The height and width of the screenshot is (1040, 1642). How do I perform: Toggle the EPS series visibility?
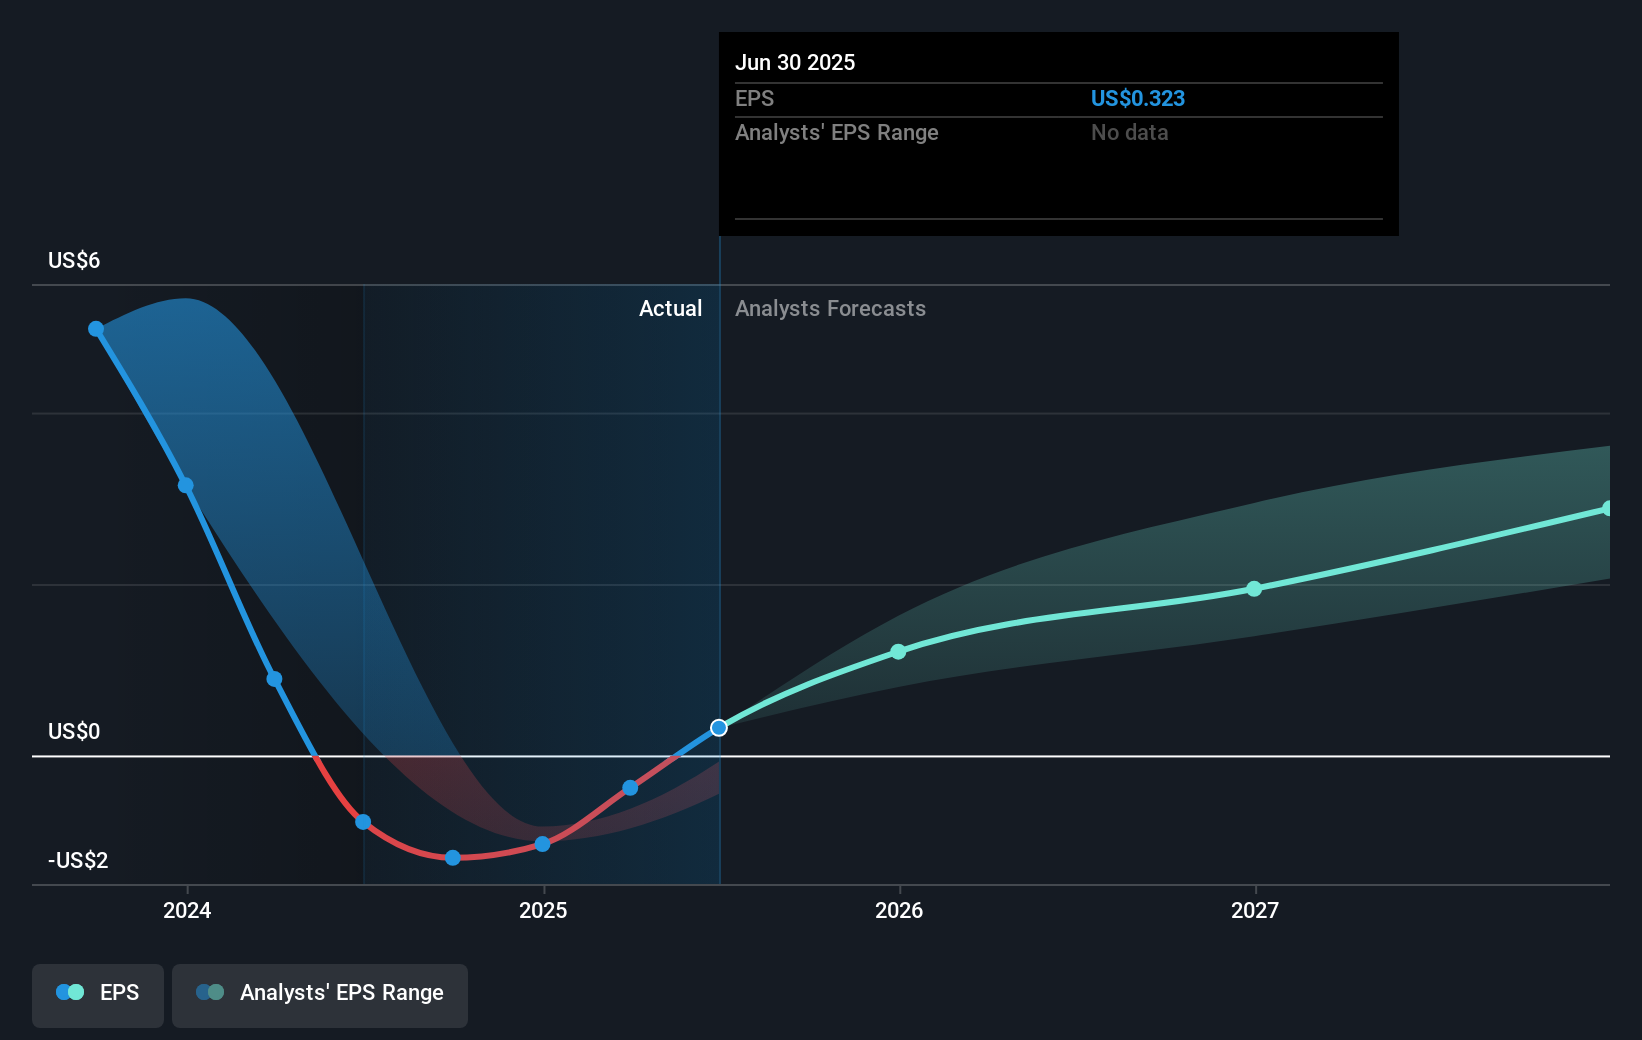tap(97, 995)
